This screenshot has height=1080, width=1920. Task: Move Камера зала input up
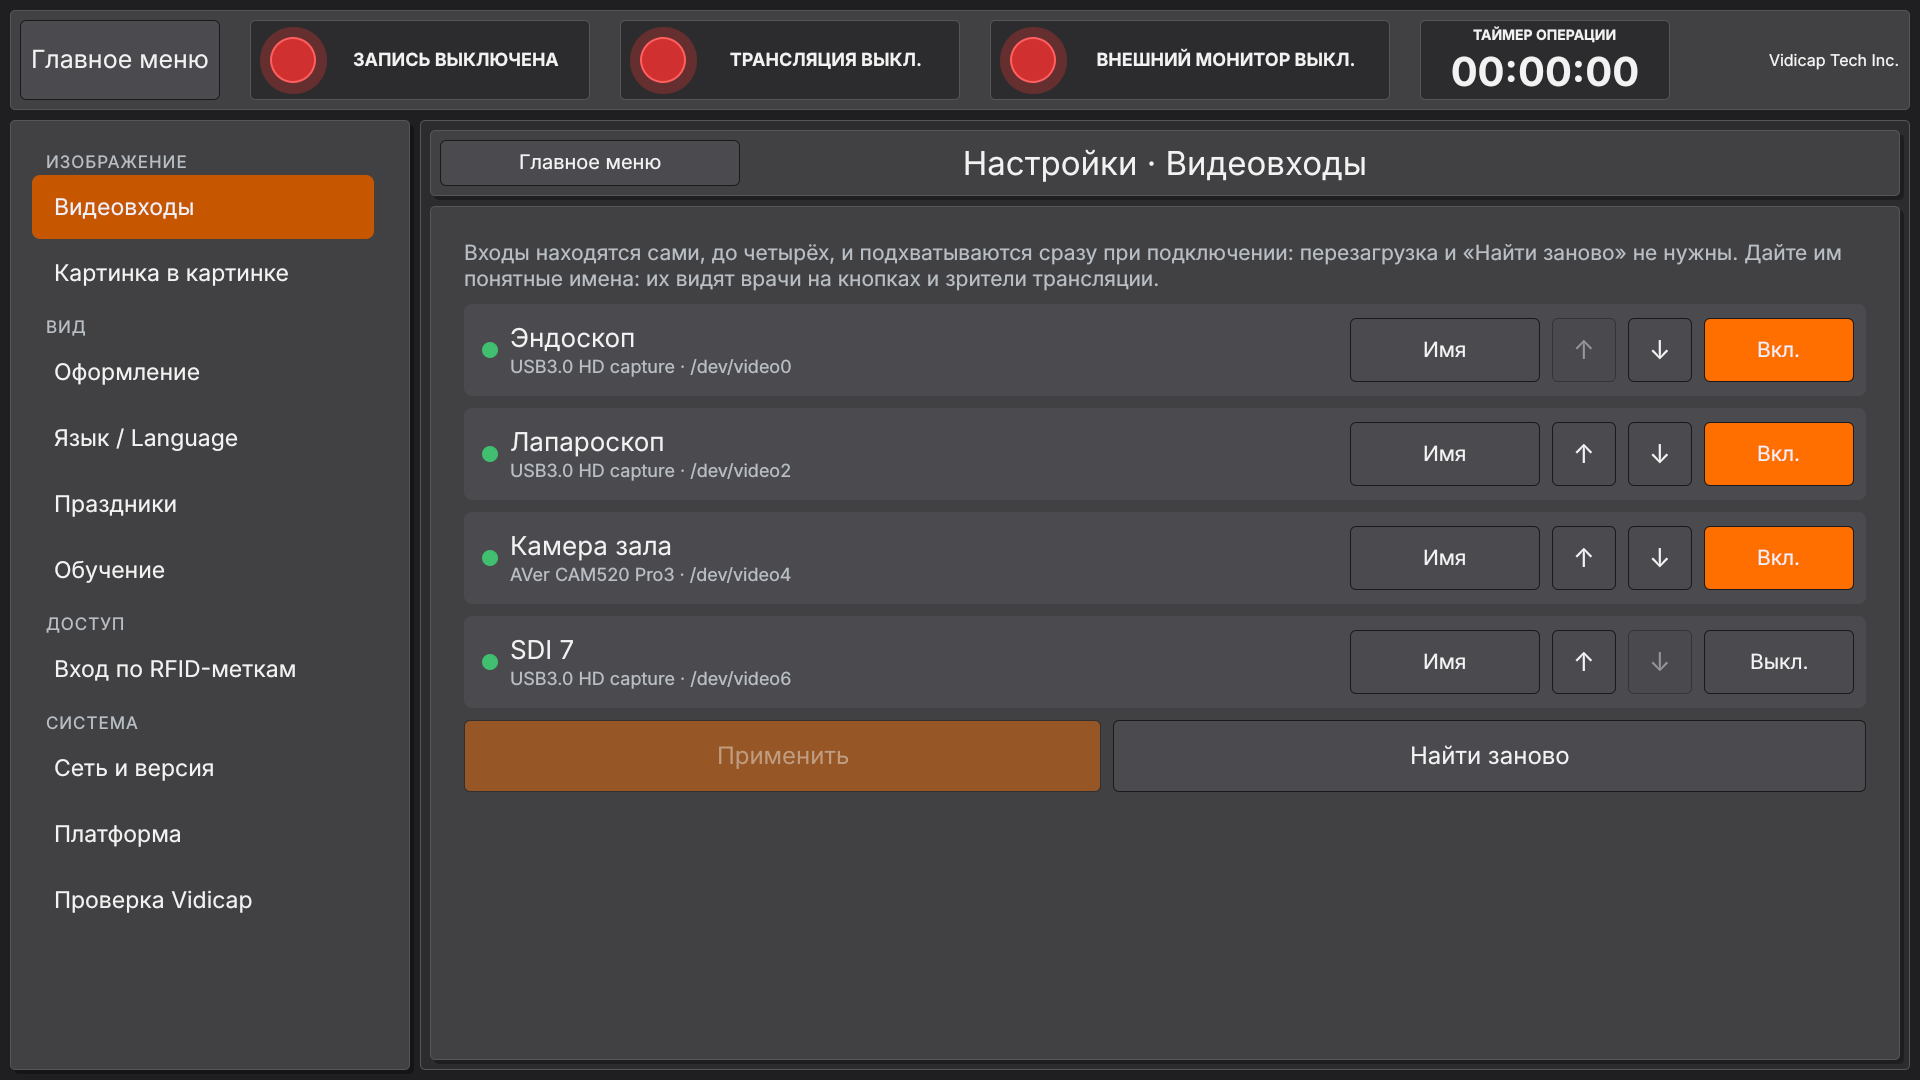coord(1583,558)
